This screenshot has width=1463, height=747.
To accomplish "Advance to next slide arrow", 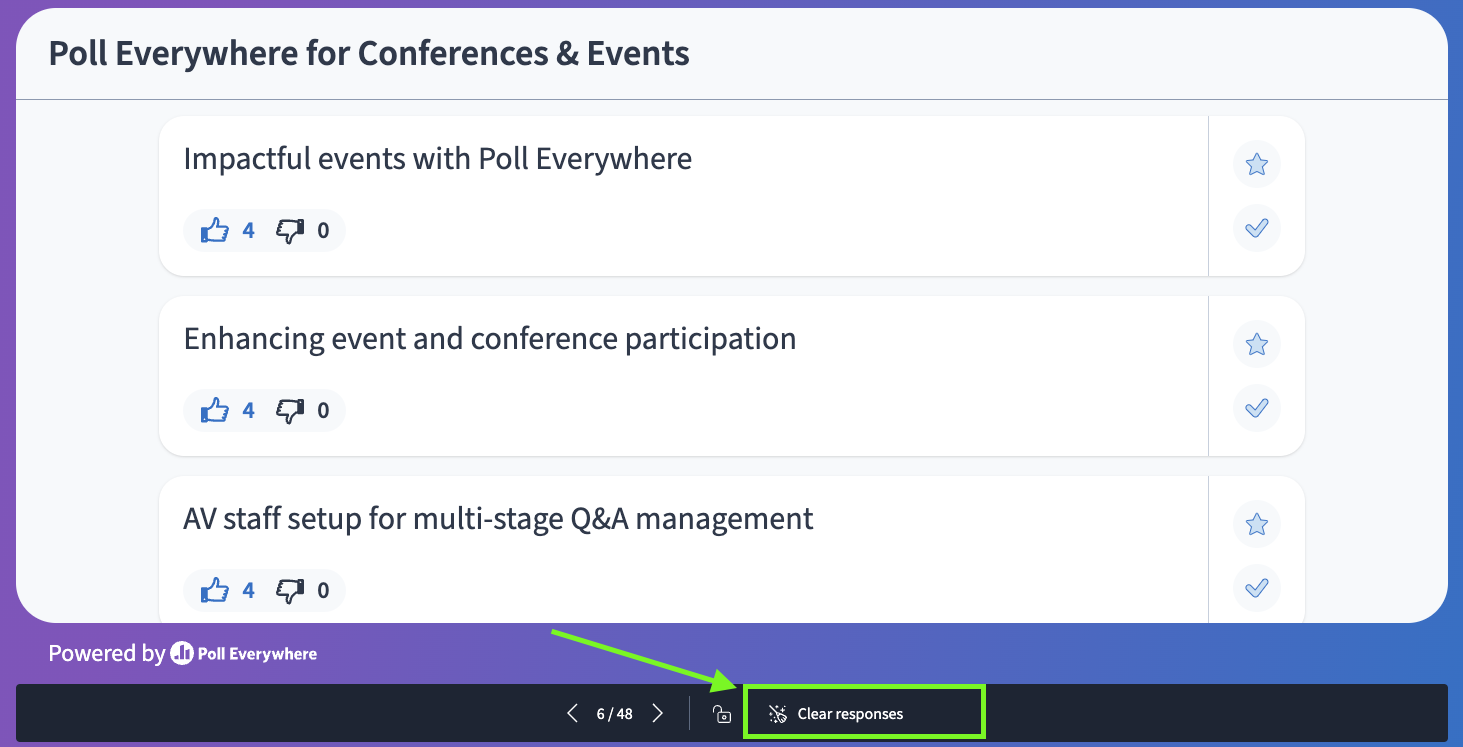I will [657, 713].
